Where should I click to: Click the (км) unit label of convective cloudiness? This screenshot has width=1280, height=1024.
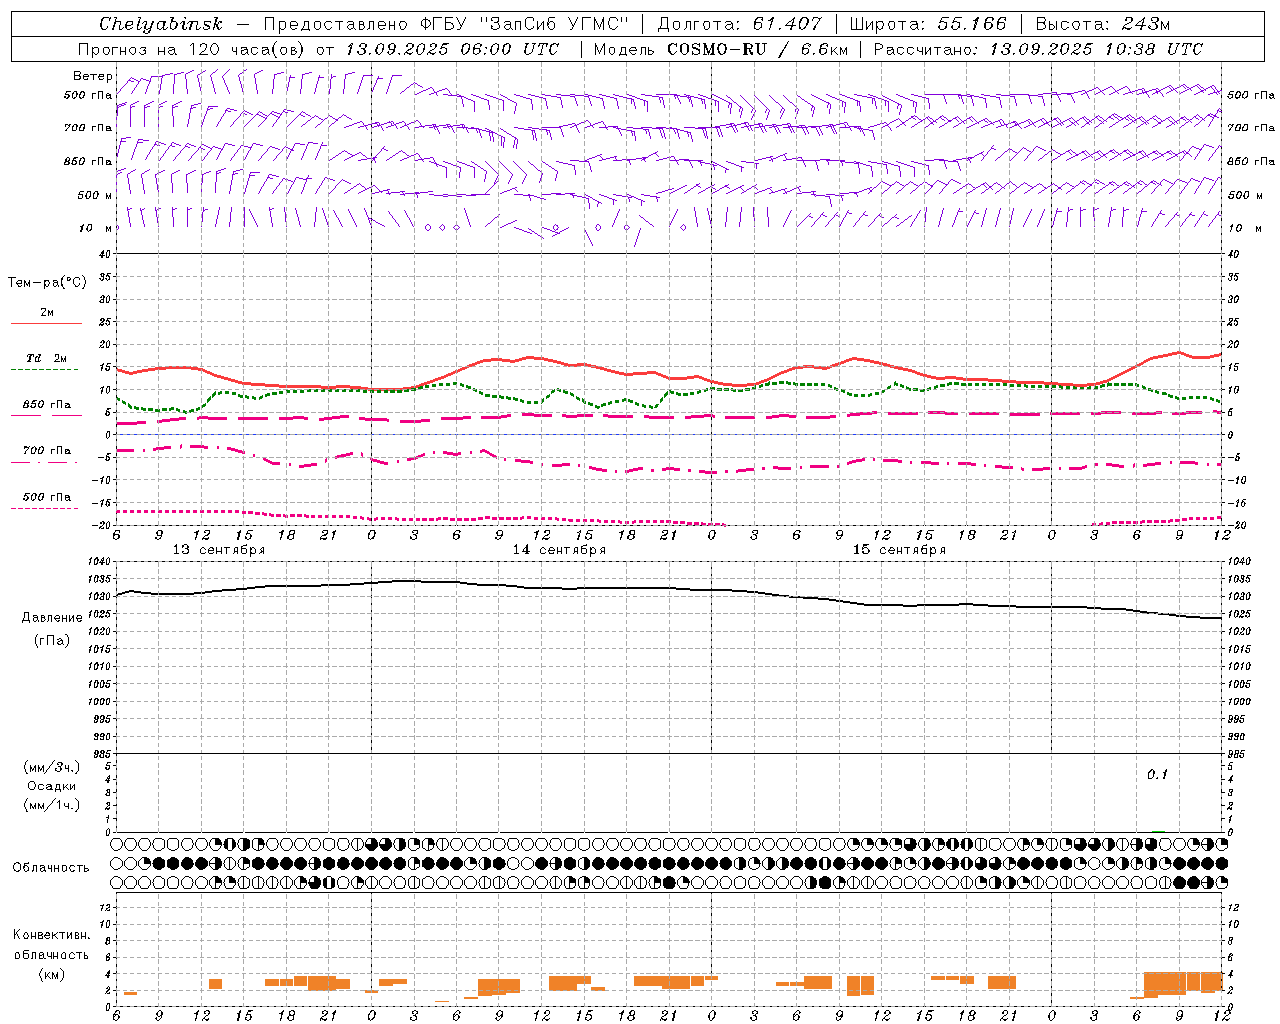coord(52,974)
